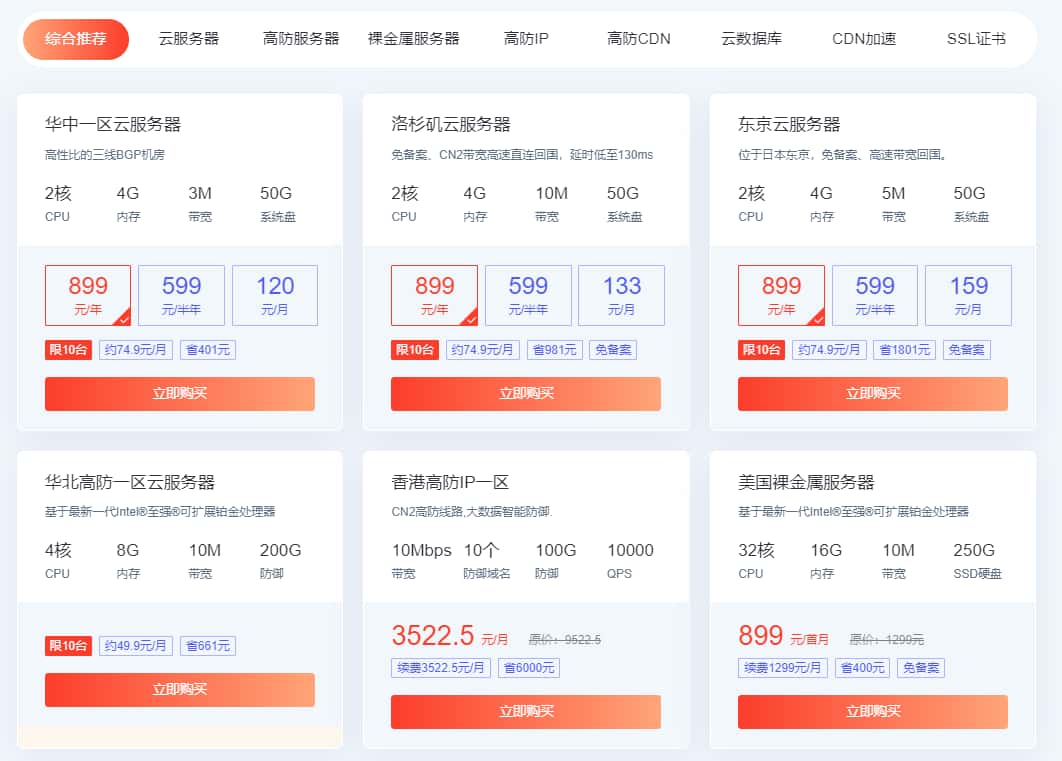1062x761 pixels.
Task: Click the 省6000元 tag under 香港高防IP一区
Action: point(529,668)
